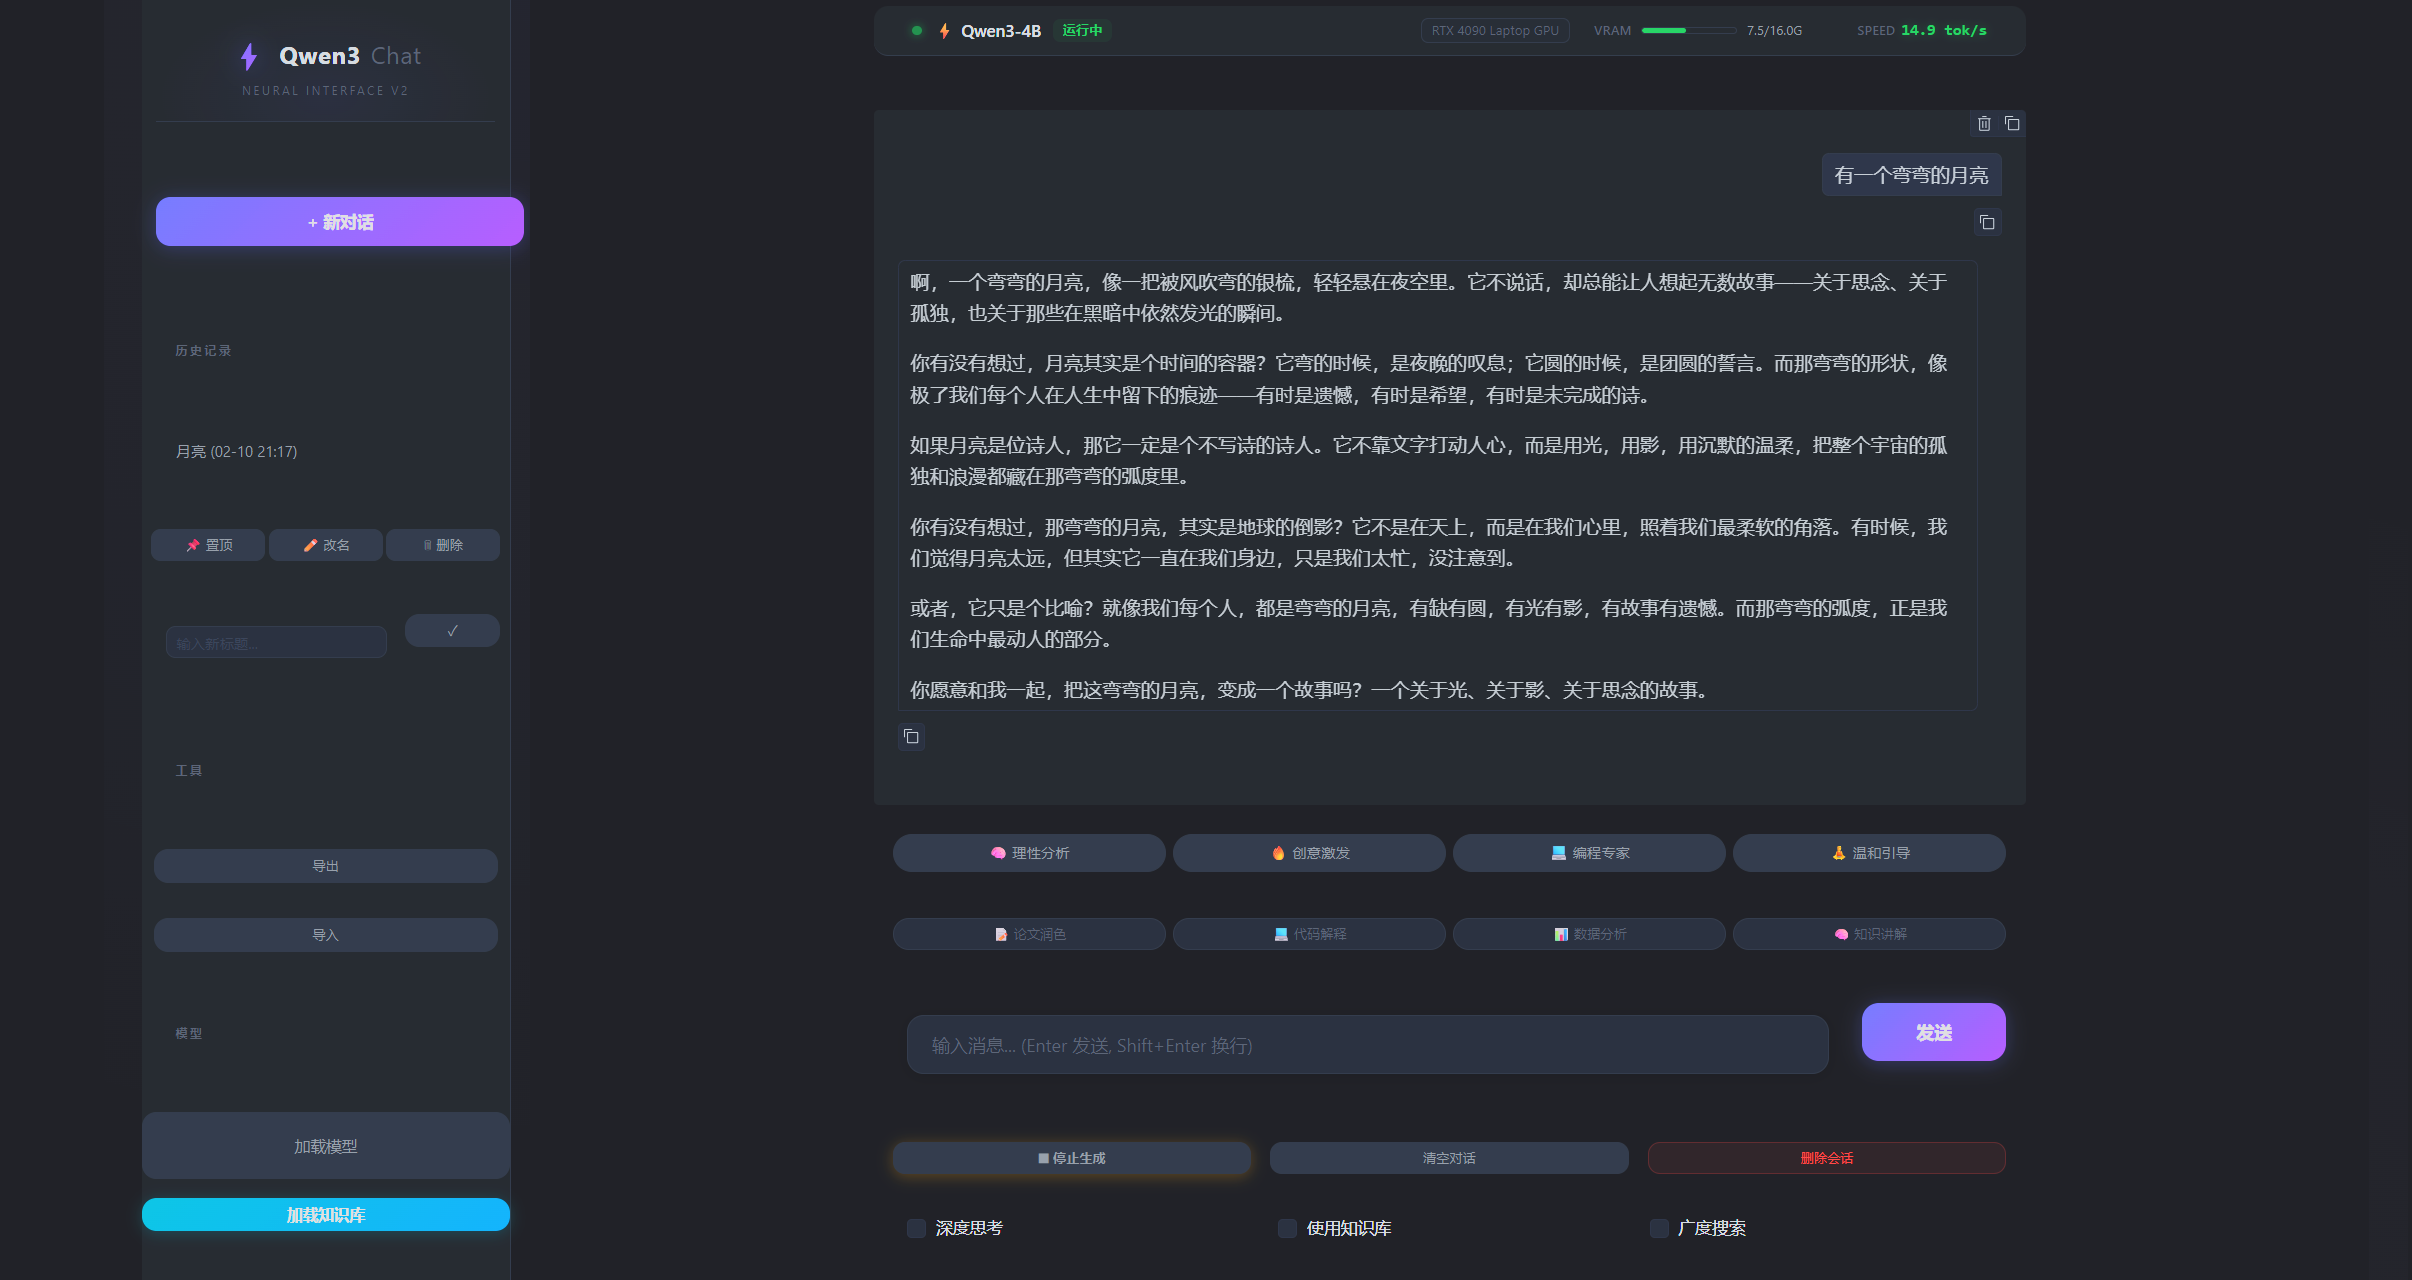
Task: Toggle the use knowledge base checkbox
Action: click(x=1287, y=1228)
